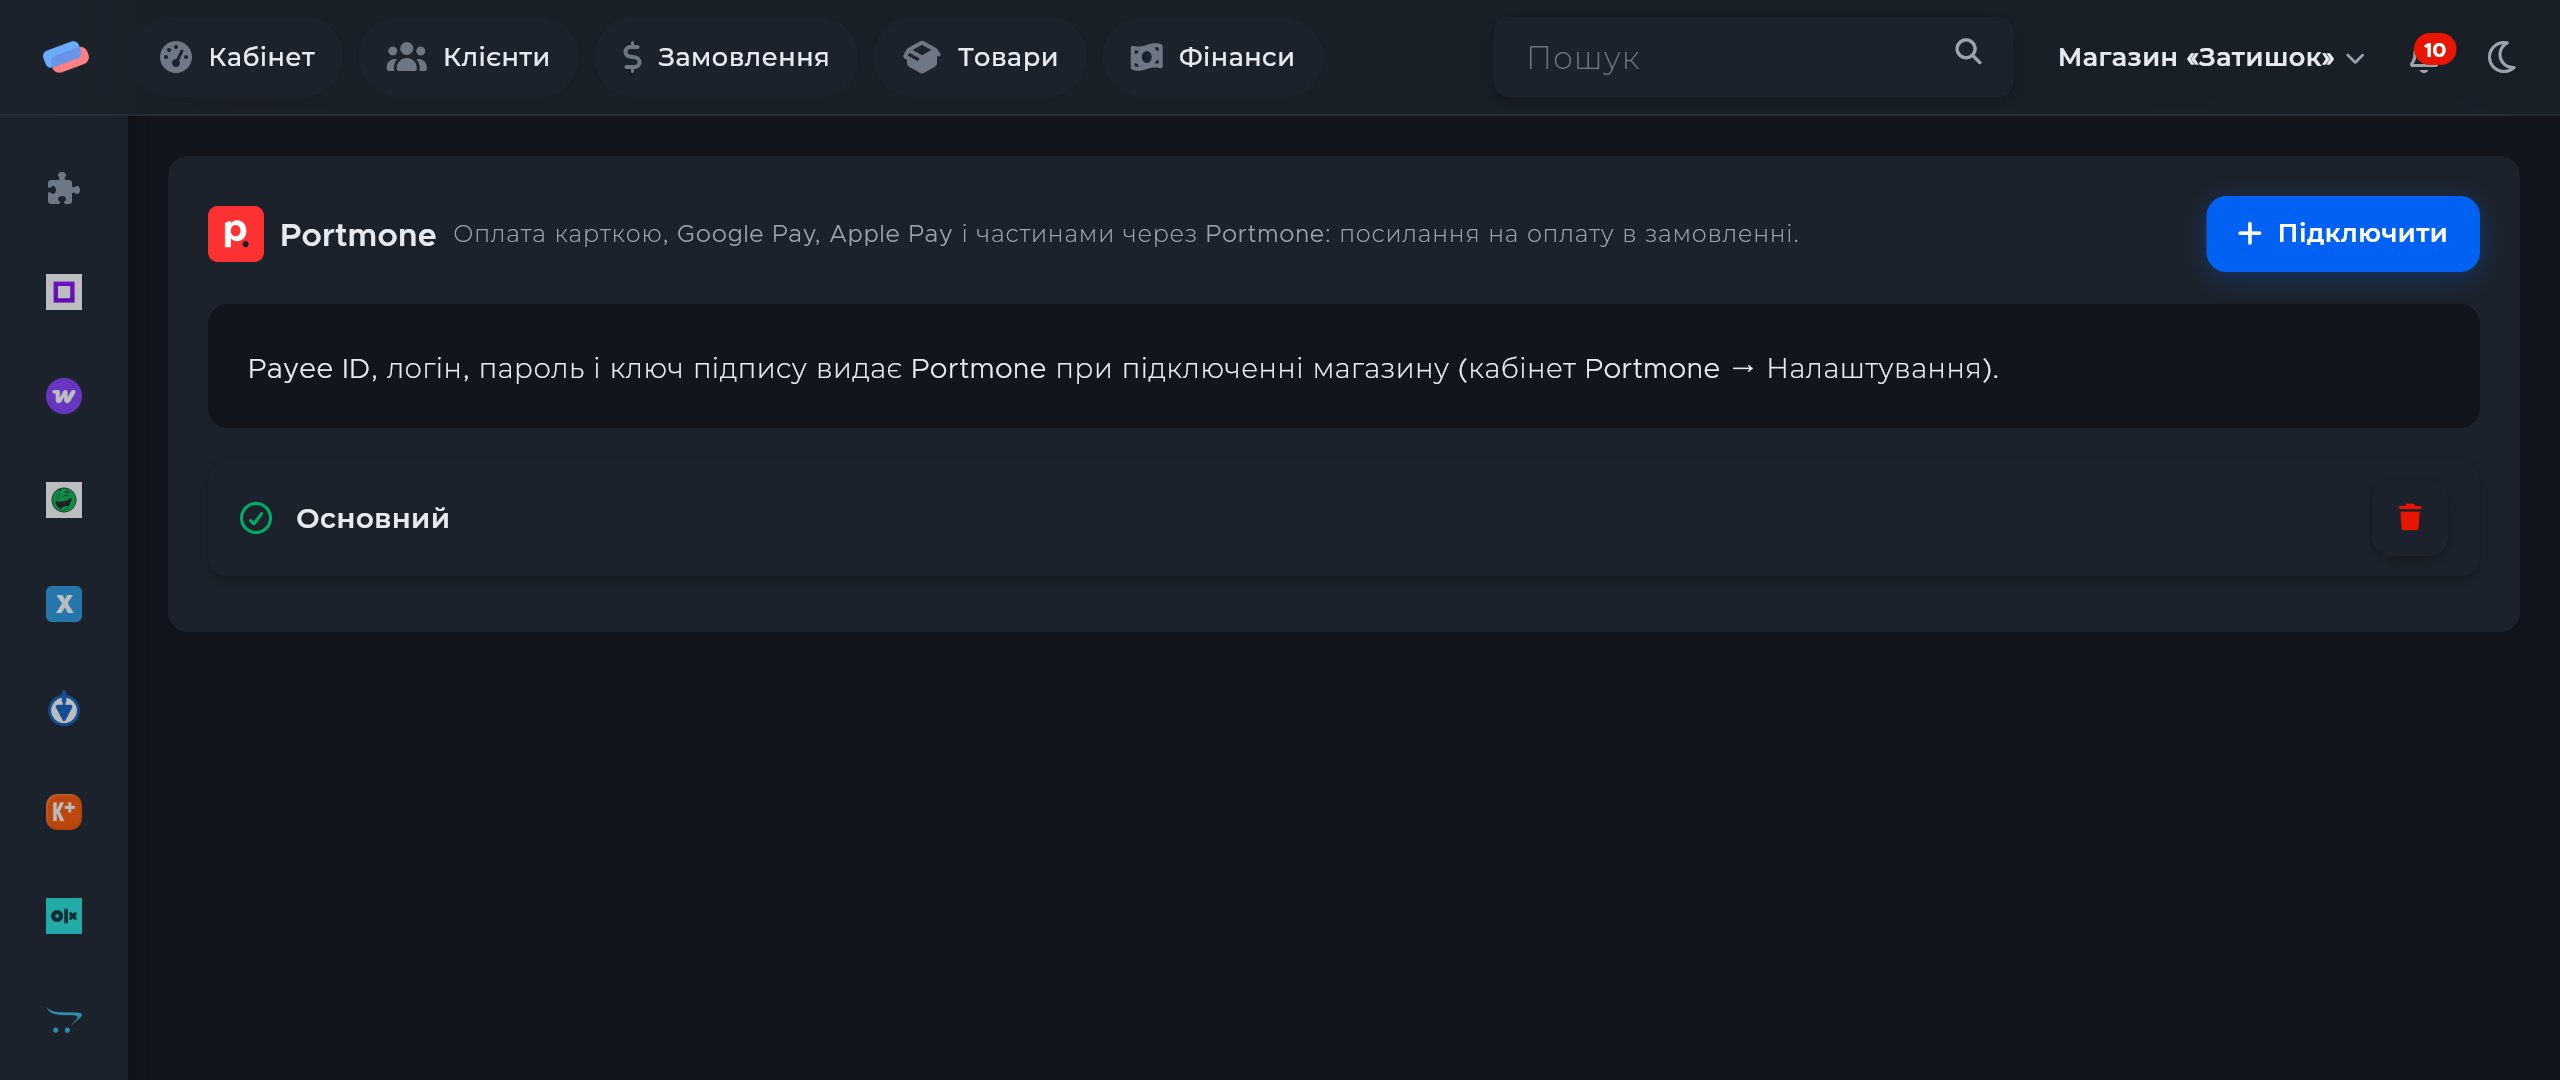2560x1080 pixels.
Task: Click the Payee ID instruction text
Action: [x=1123, y=368]
